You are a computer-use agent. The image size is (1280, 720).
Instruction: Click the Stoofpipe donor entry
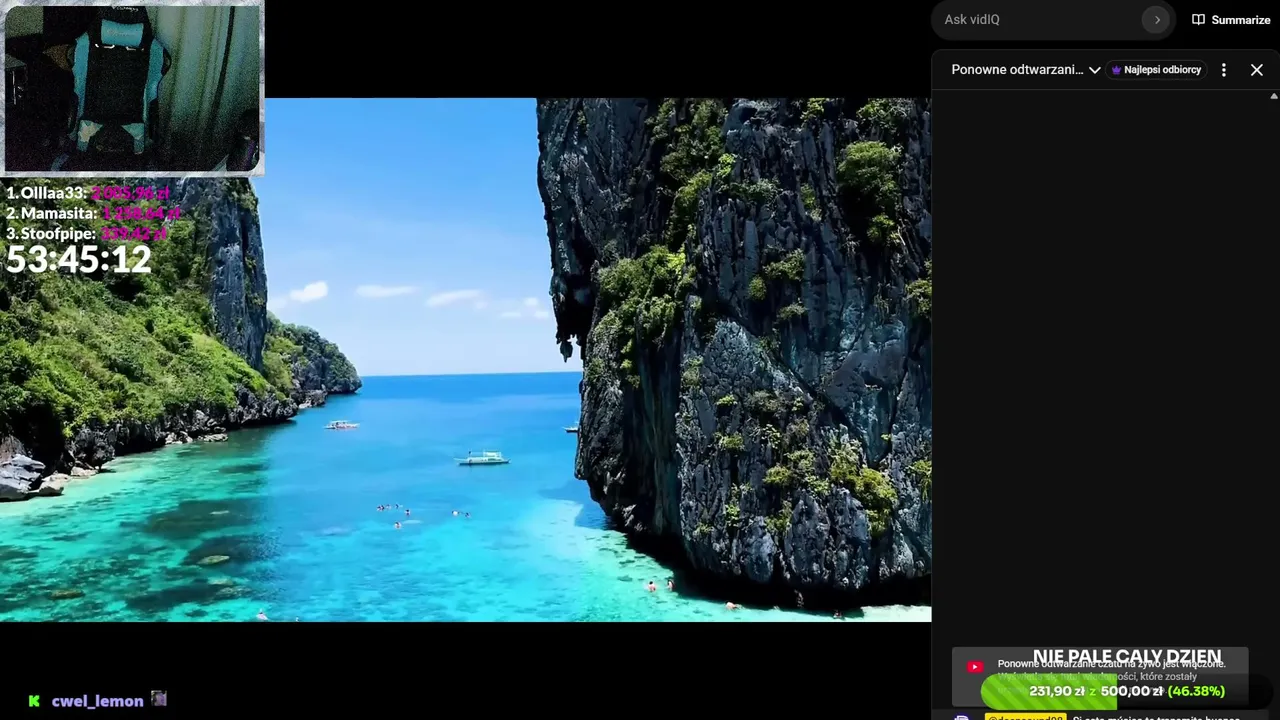[x=86, y=233]
